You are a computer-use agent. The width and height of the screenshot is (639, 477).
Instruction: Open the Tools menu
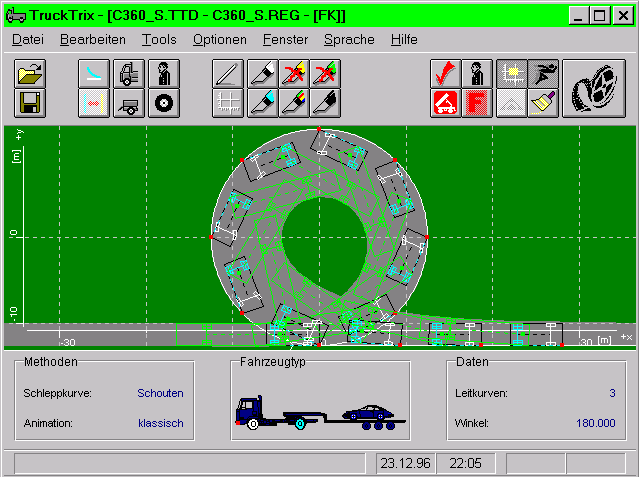point(159,40)
